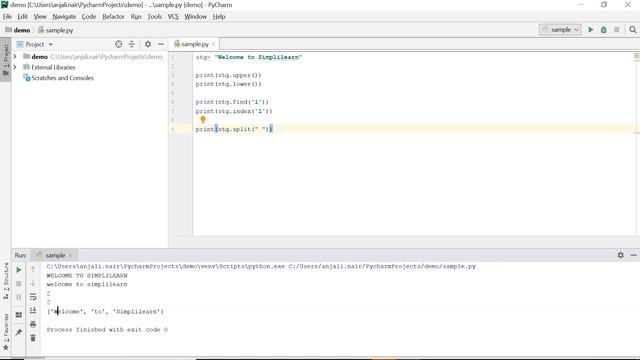Clear all console output with trash icon
The image size is (640, 360).
pyautogui.click(x=33, y=338)
